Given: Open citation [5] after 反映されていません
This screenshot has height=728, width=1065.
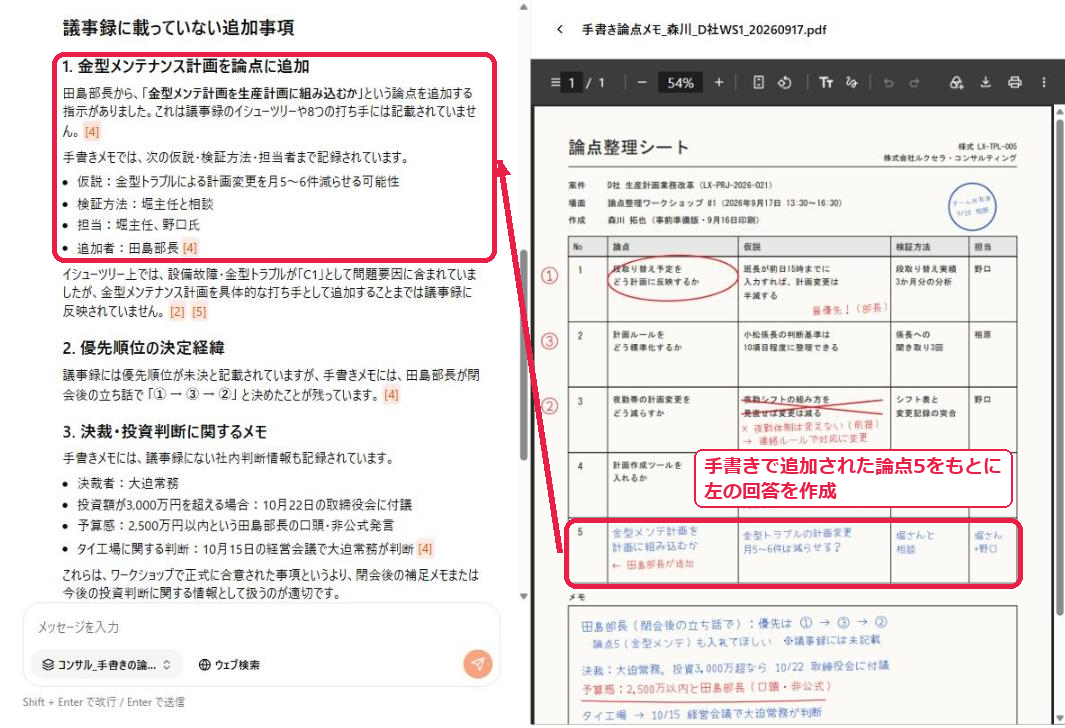Looking at the screenshot, I should (199, 312).
